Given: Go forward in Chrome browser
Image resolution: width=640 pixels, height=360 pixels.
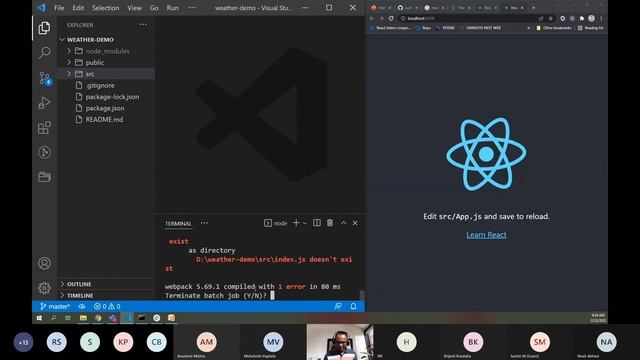Looking at the screenshot, I should 382,18.
